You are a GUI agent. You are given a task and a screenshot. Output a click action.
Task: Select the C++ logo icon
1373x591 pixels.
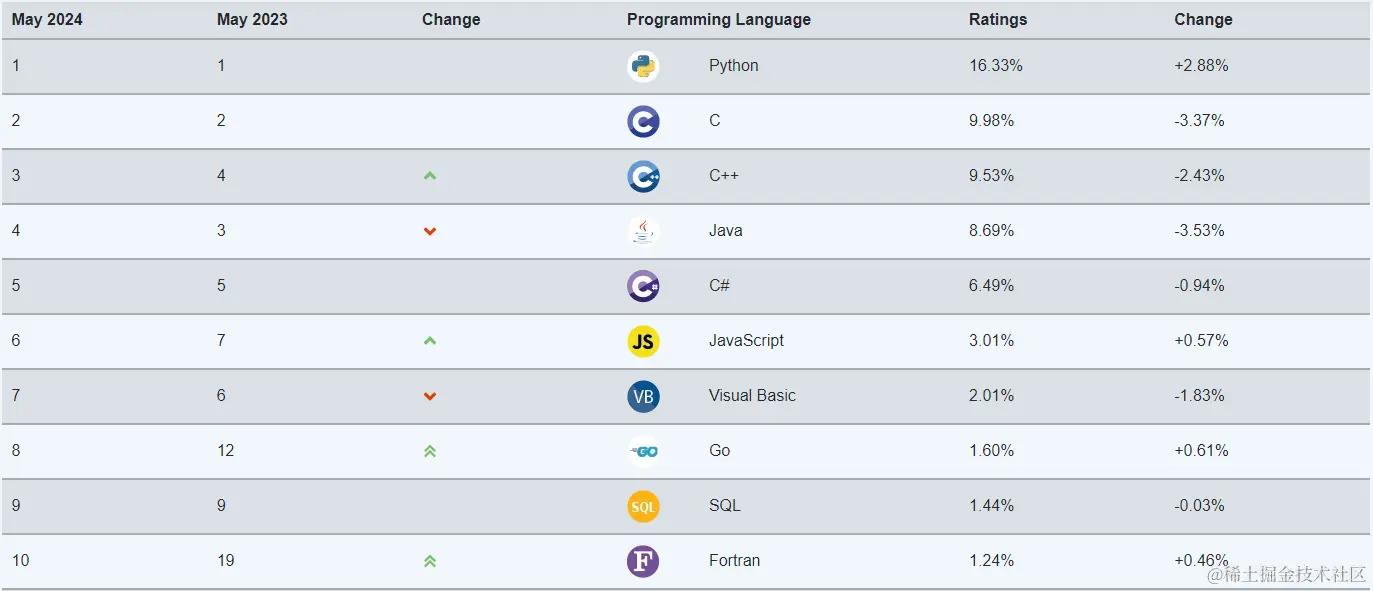pos(643,177)
